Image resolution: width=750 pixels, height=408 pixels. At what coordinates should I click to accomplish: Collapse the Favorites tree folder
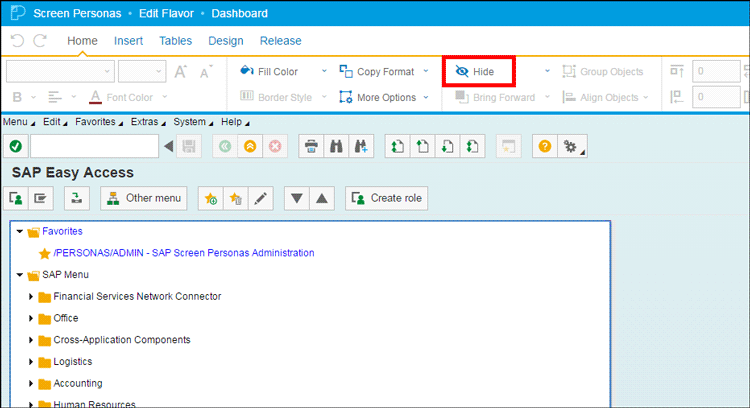tap(20, 231)
